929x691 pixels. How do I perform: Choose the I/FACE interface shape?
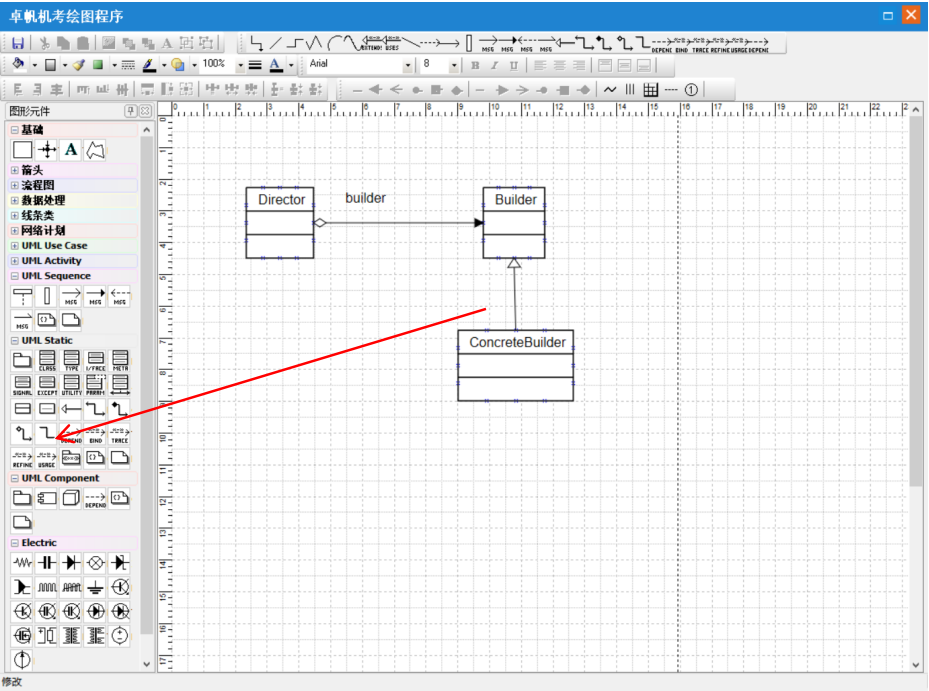(95, 360)
